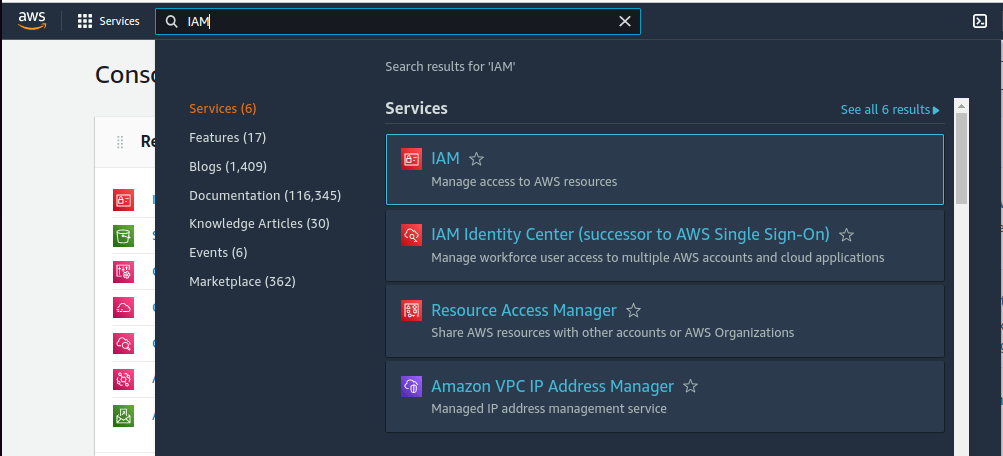1003x456 pixels.
Task: Click Services text in top navigation
Action: pyautogui.click(x=119, y=21)
